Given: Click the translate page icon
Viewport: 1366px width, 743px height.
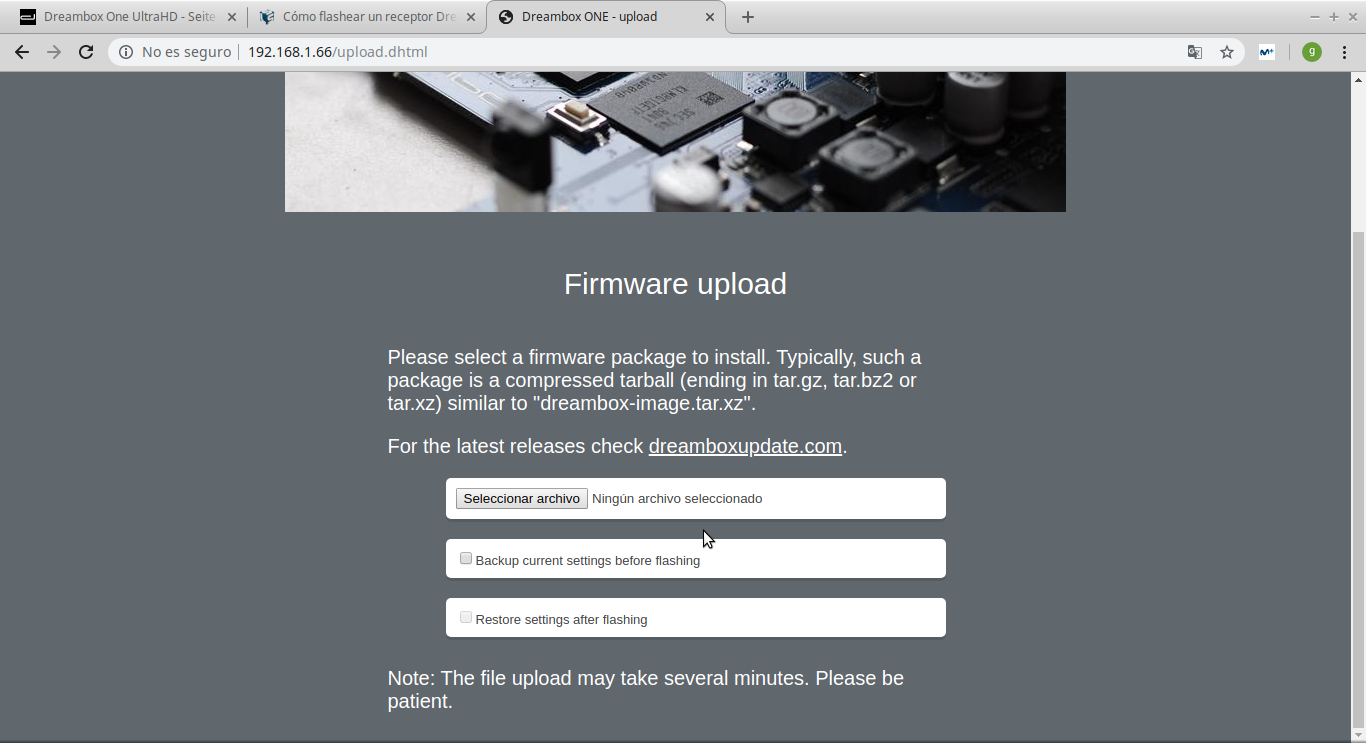Looking at the screenshot, I should [1195, 52].
